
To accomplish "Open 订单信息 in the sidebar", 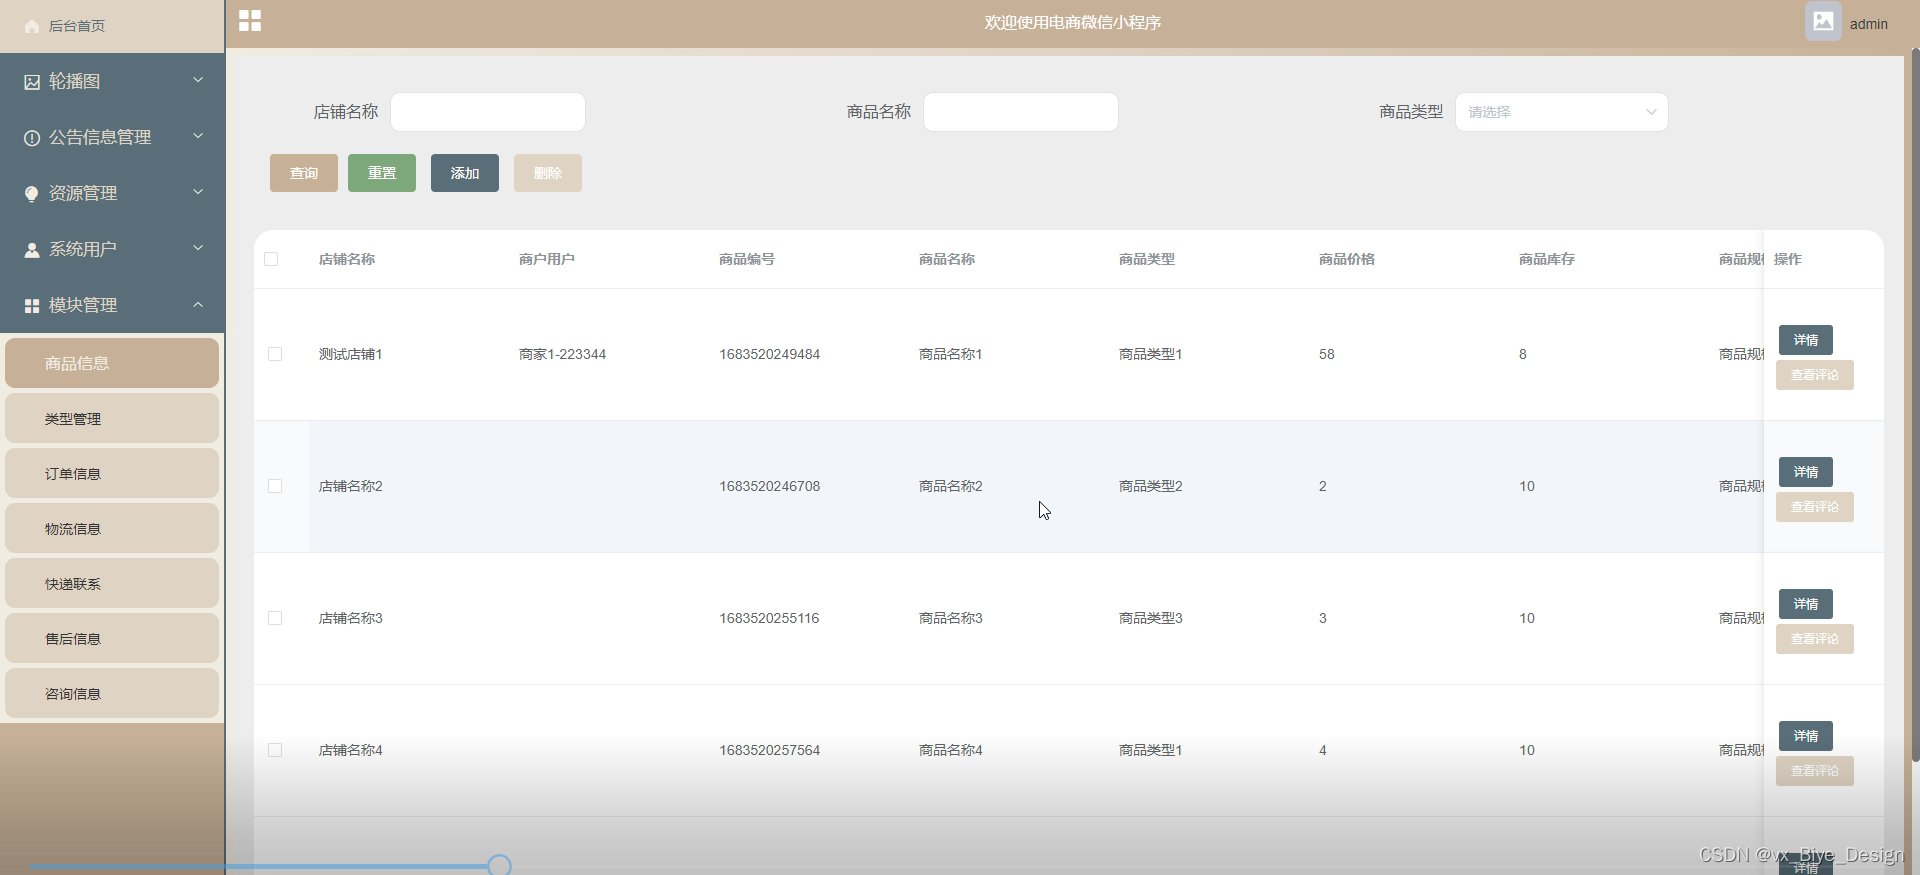I will point(112,473).
